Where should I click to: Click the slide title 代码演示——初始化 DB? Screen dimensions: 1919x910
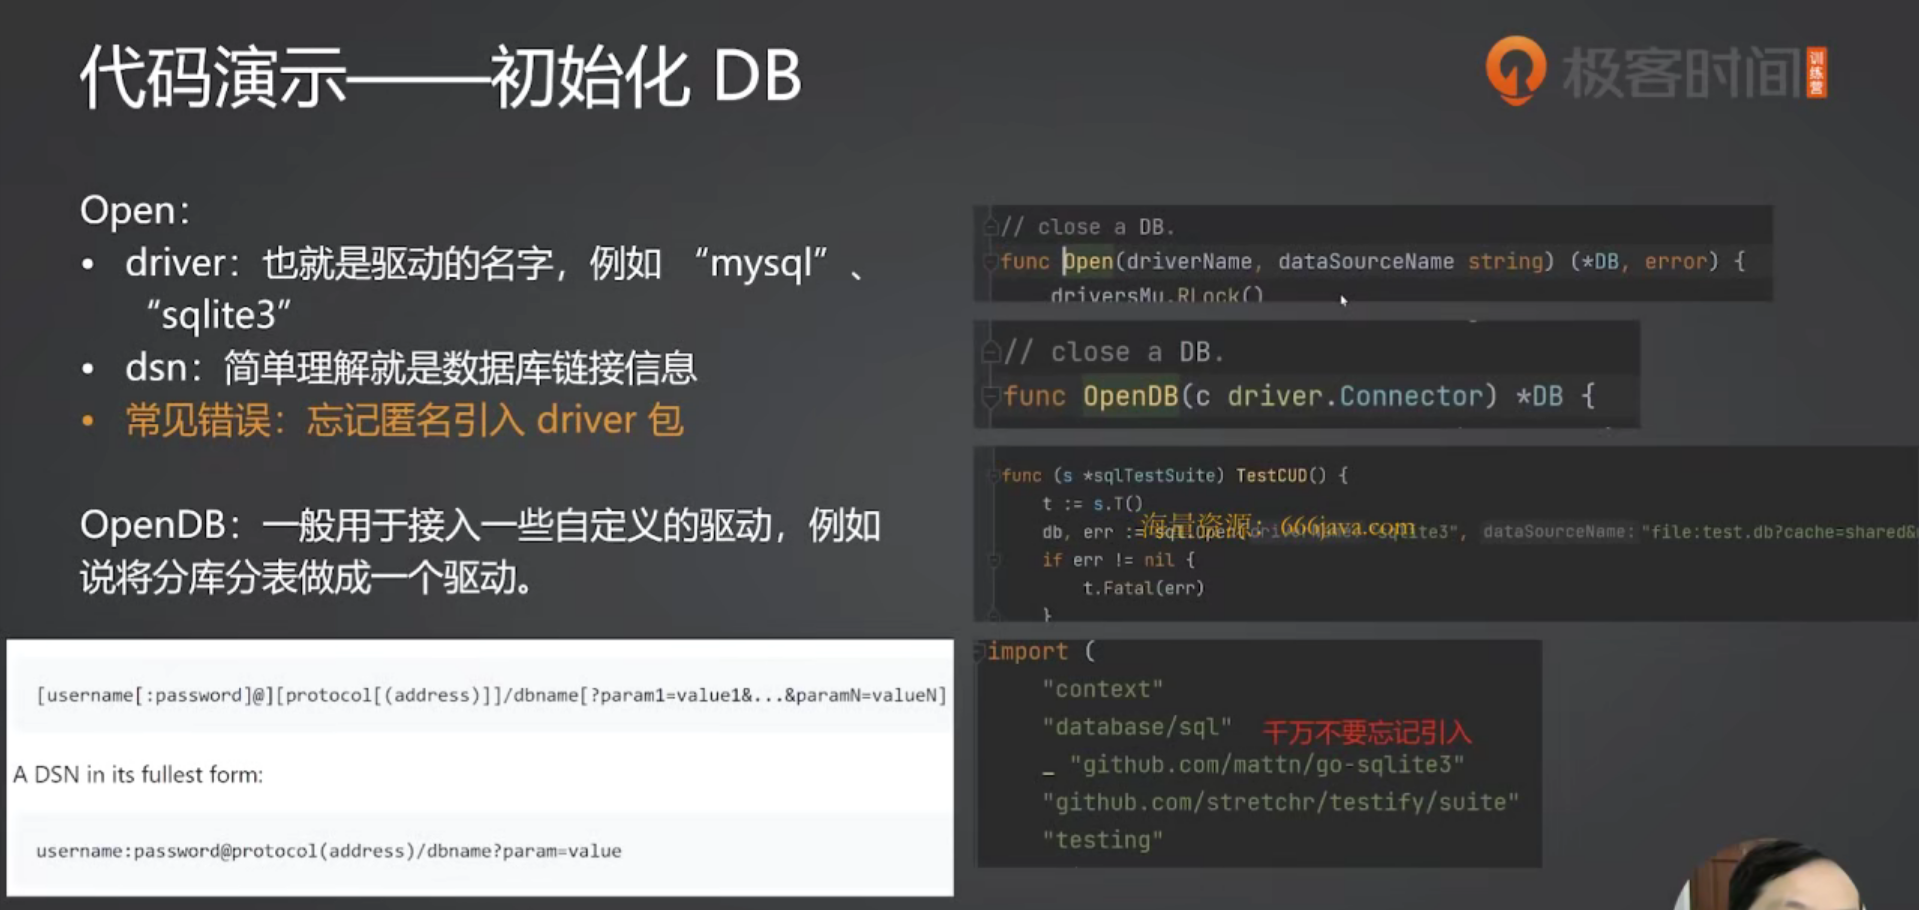click(x=441, y=77)
